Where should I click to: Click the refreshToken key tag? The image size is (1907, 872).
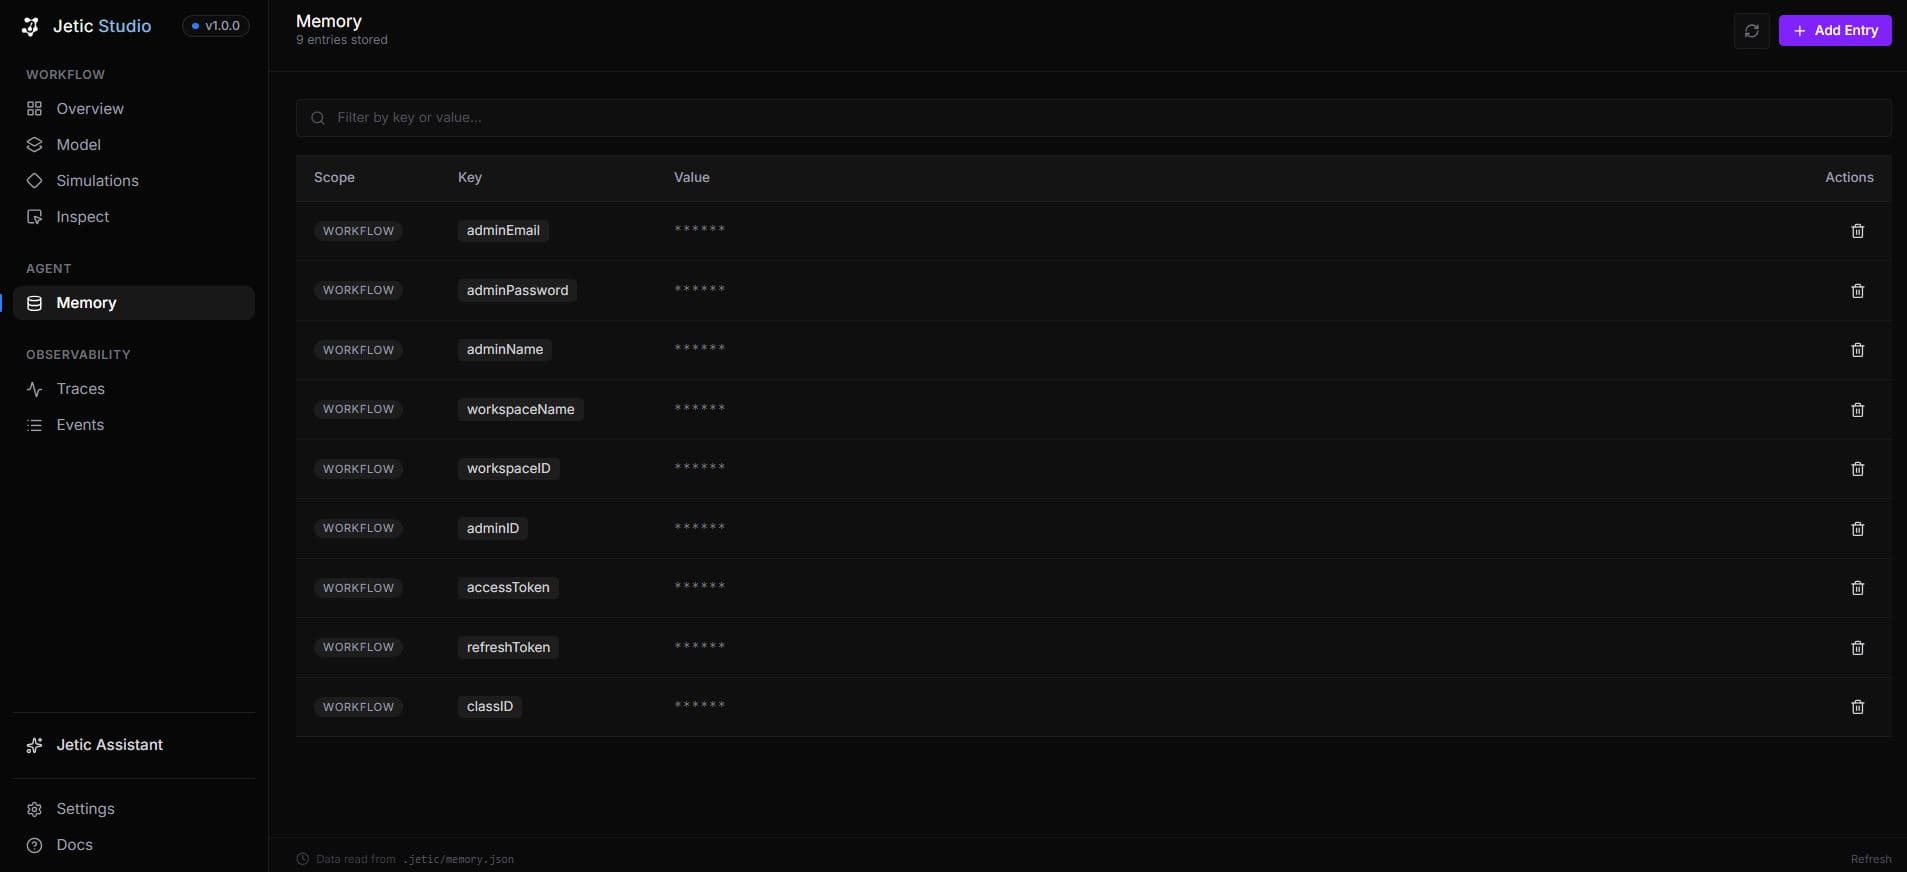click(508, 648)
